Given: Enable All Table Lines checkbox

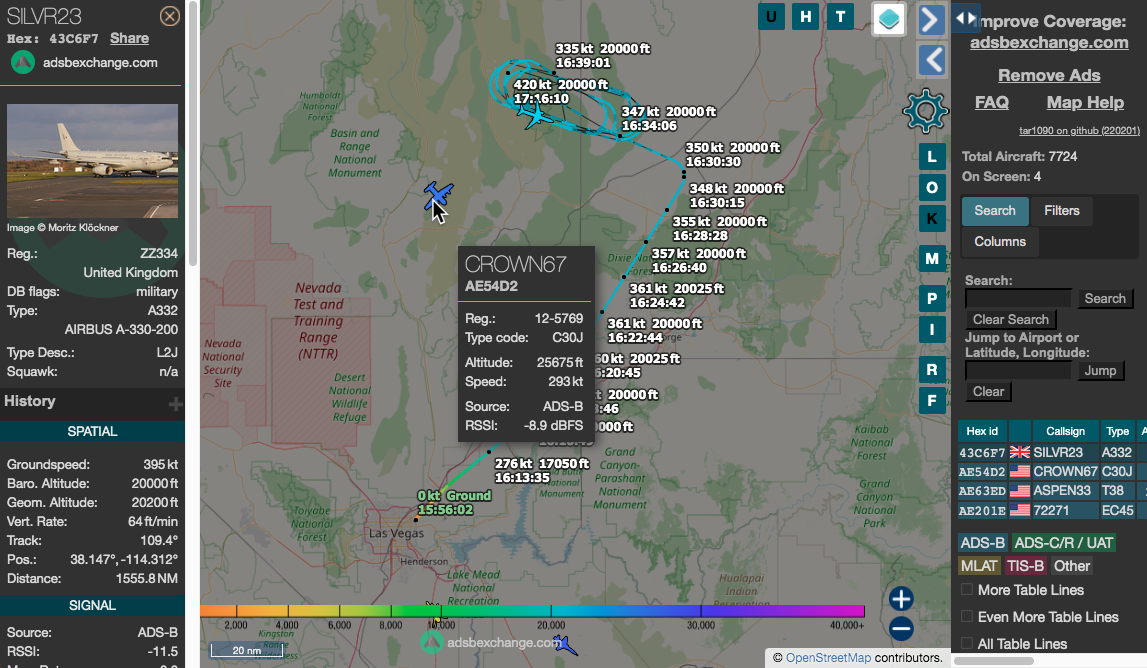Looking at the screenshot, I should (x=967, y=644).
